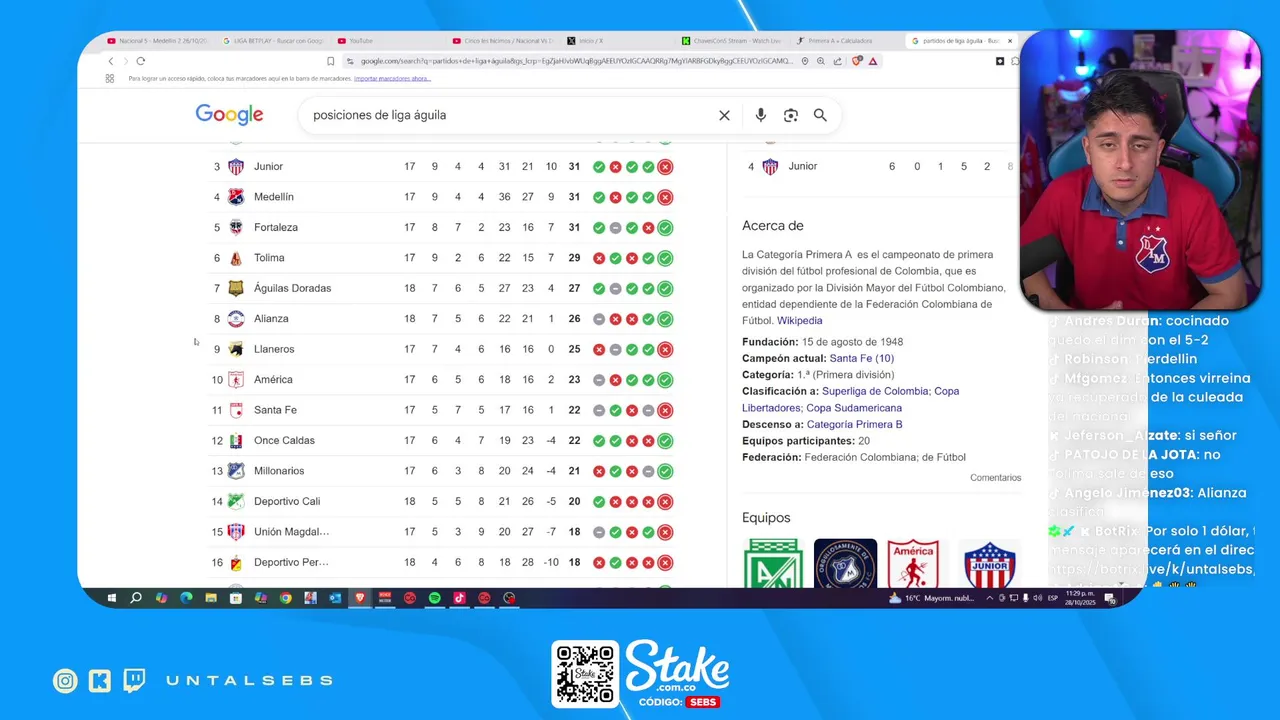This screenshot has width=1280, height=720.
Task: Click the Brave shields icon
Action: [857, 61]
